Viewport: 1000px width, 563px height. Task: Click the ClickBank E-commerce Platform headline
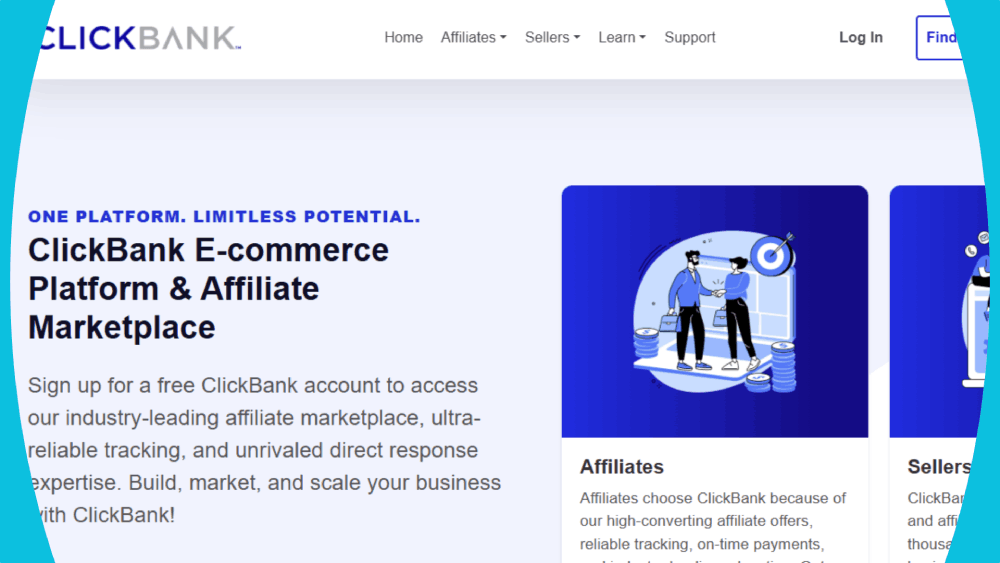[x=209, y=289]
